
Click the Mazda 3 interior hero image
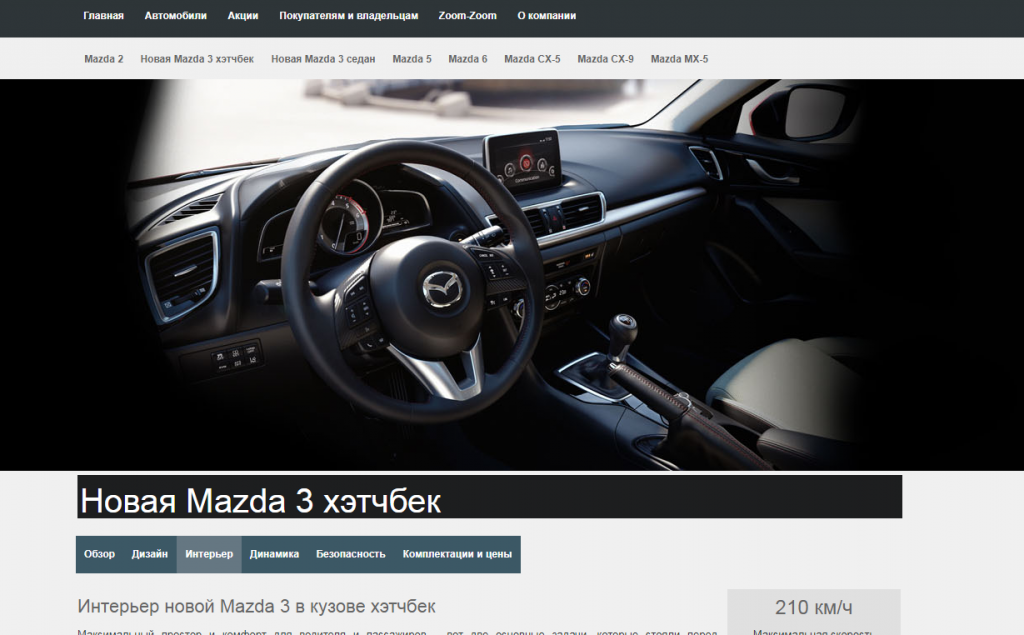click(512, 275)
